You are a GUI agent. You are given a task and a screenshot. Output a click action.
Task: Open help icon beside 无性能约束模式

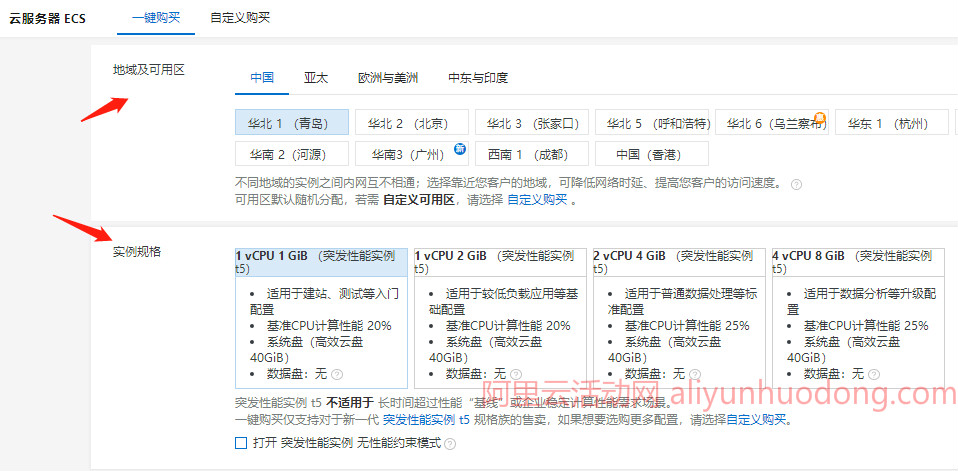click(x=450, y=444)
